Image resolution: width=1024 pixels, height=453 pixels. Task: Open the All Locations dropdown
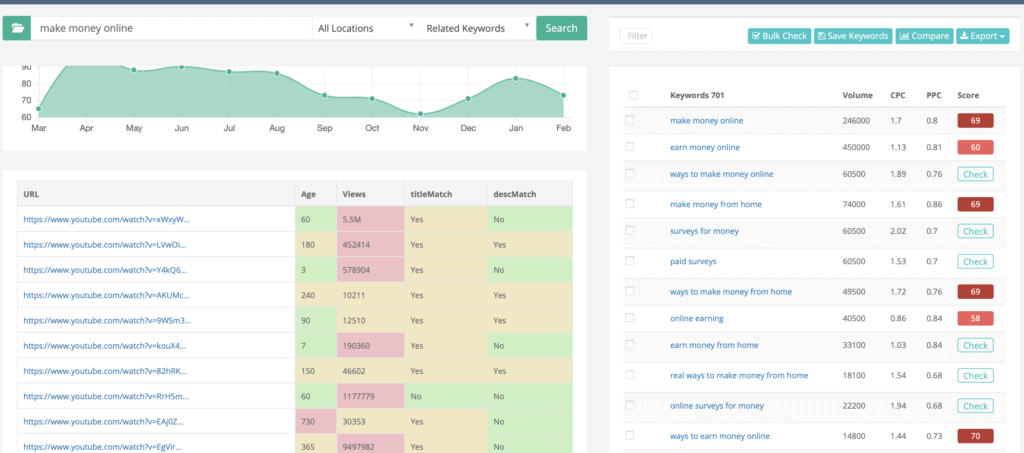tap(366, 28)
